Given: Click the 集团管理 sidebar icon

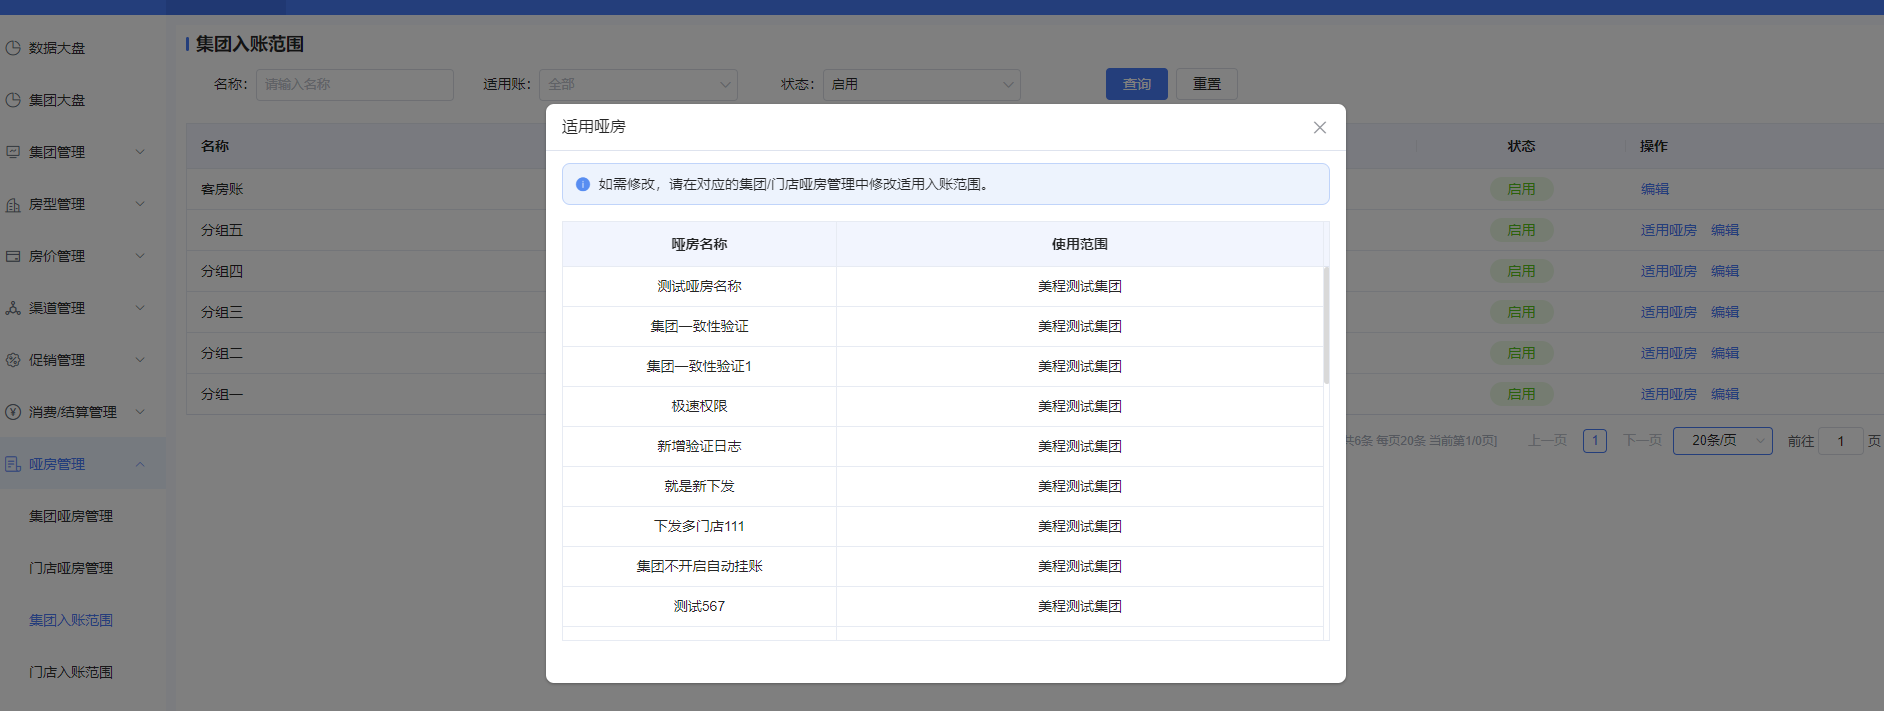Looking at the screenshot, I should 13,152.
